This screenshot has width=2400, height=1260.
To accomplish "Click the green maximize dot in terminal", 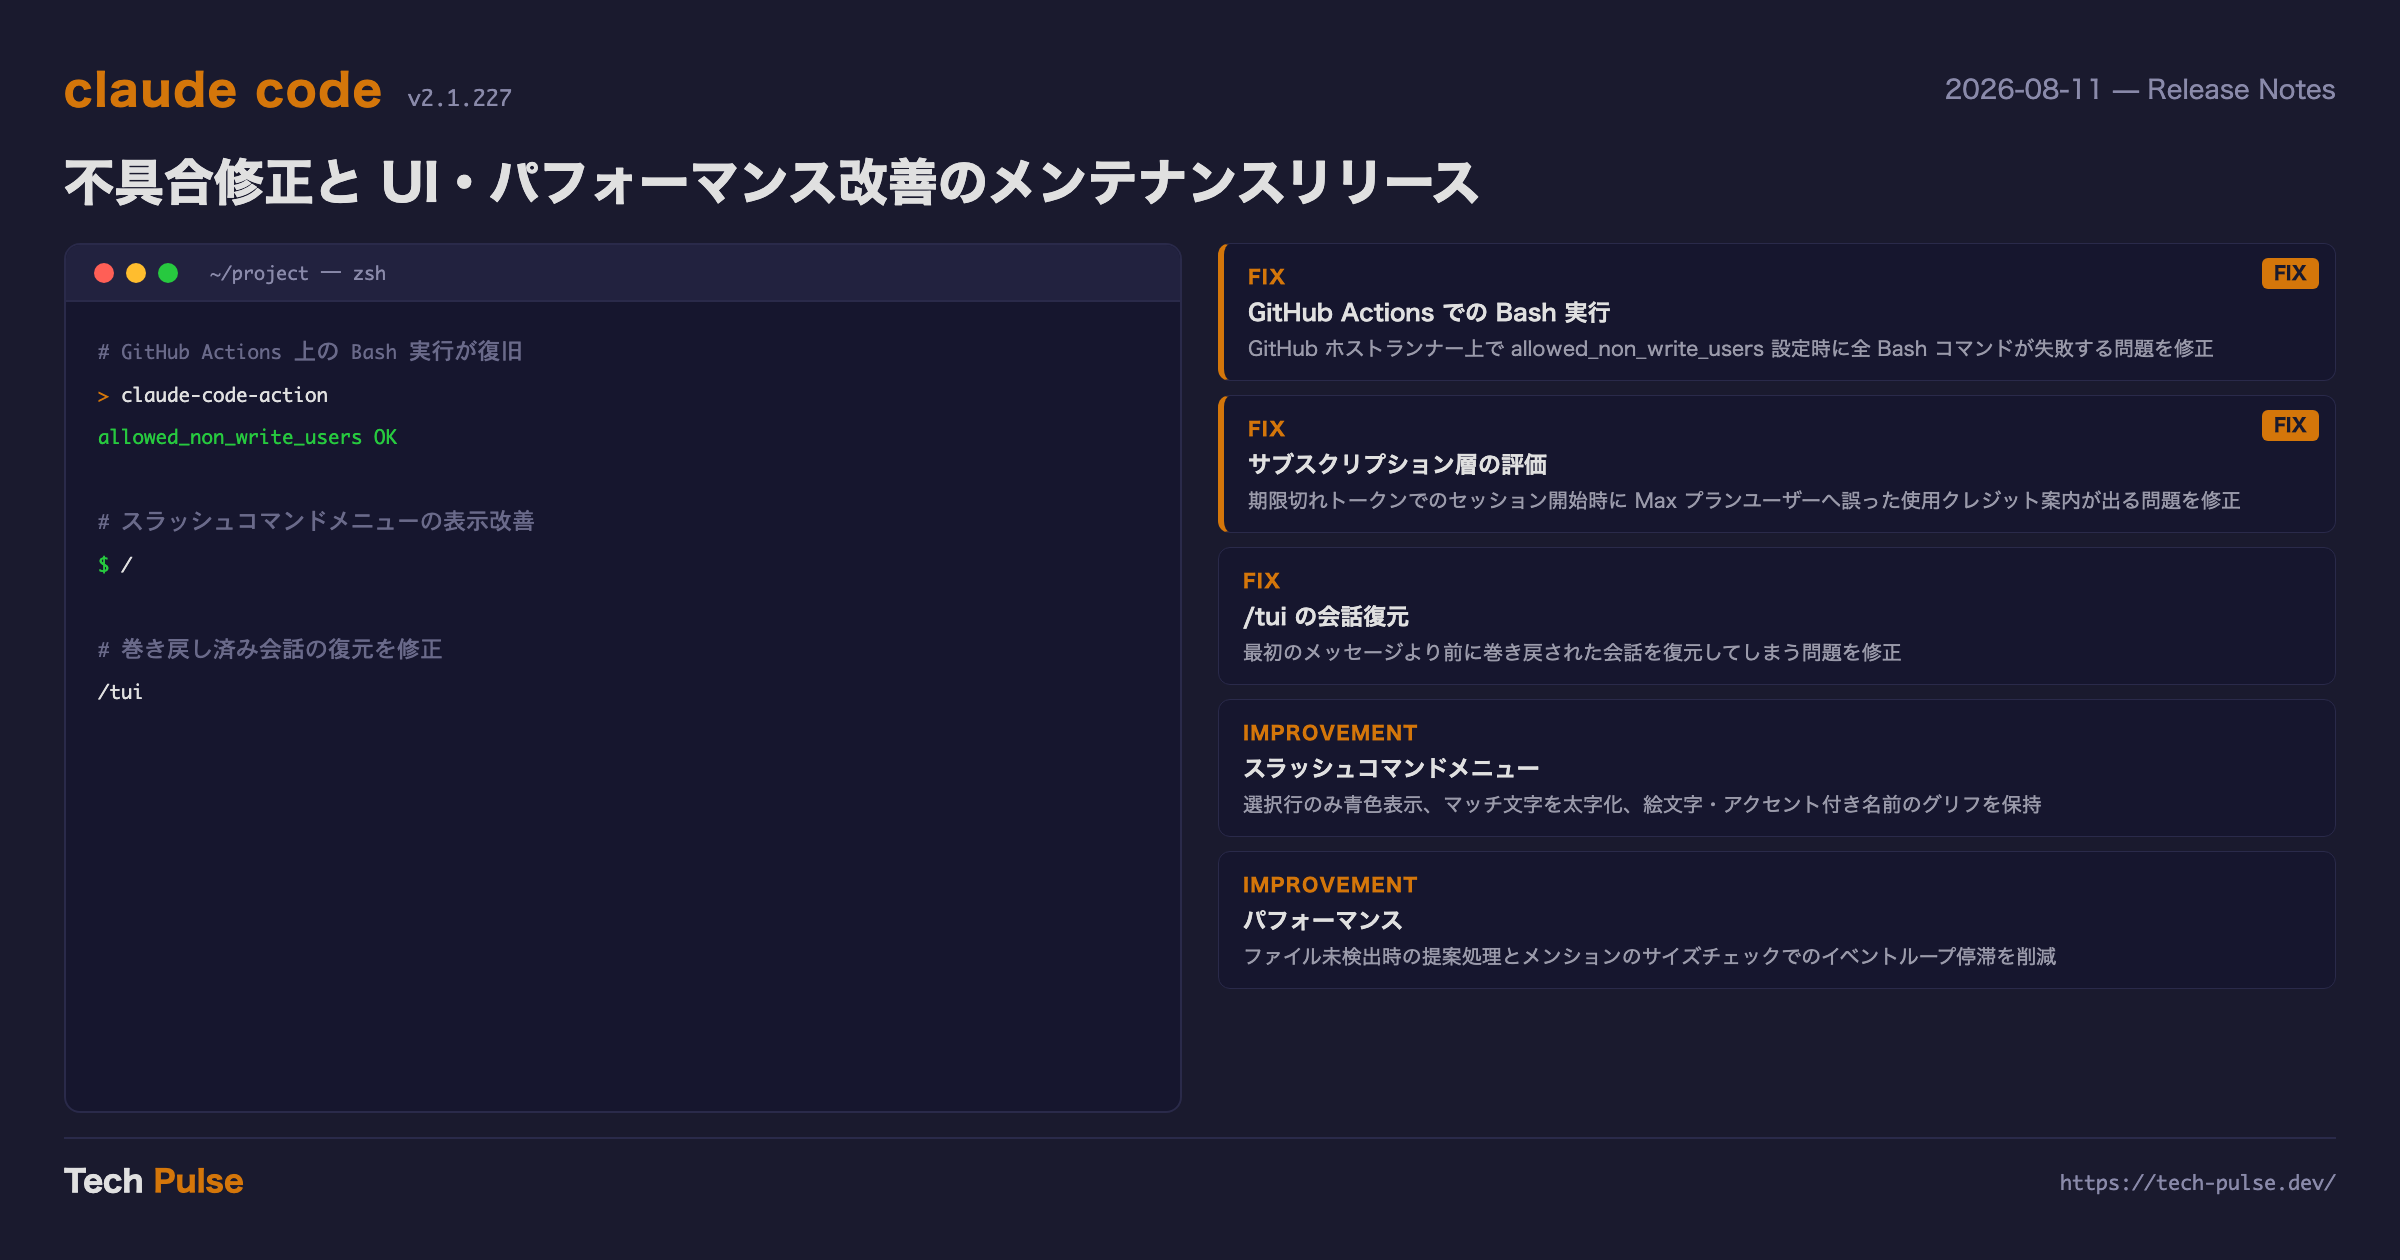I will click(x=168, y=273).
